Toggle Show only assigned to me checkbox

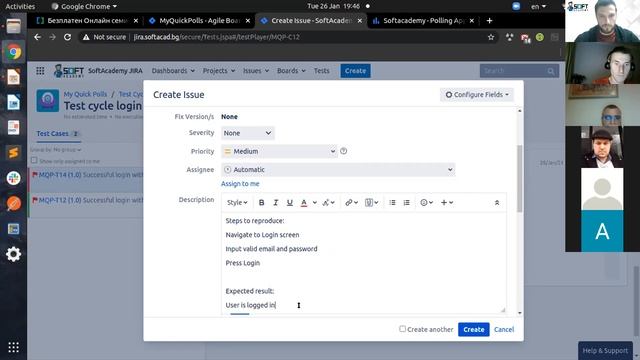(x=34, y=160)
